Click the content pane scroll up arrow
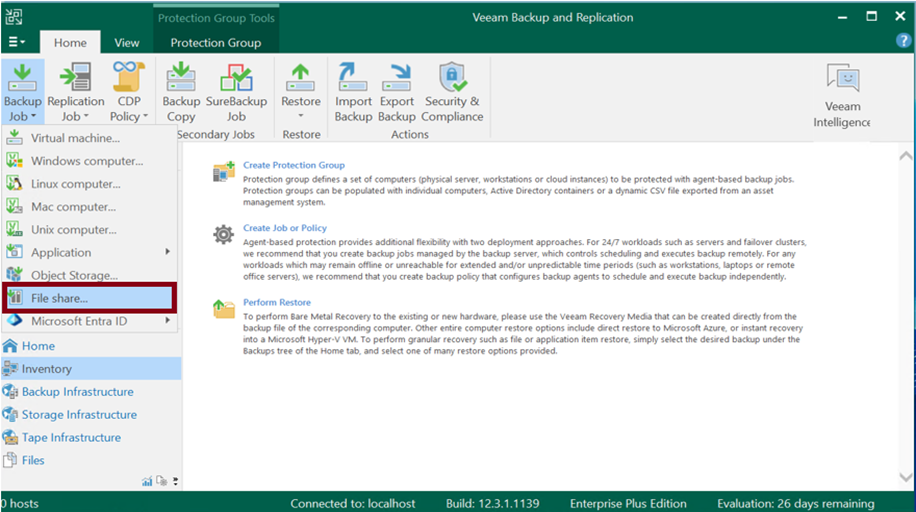The height and width of the screenshot is (512, 916). click(905, 156)
